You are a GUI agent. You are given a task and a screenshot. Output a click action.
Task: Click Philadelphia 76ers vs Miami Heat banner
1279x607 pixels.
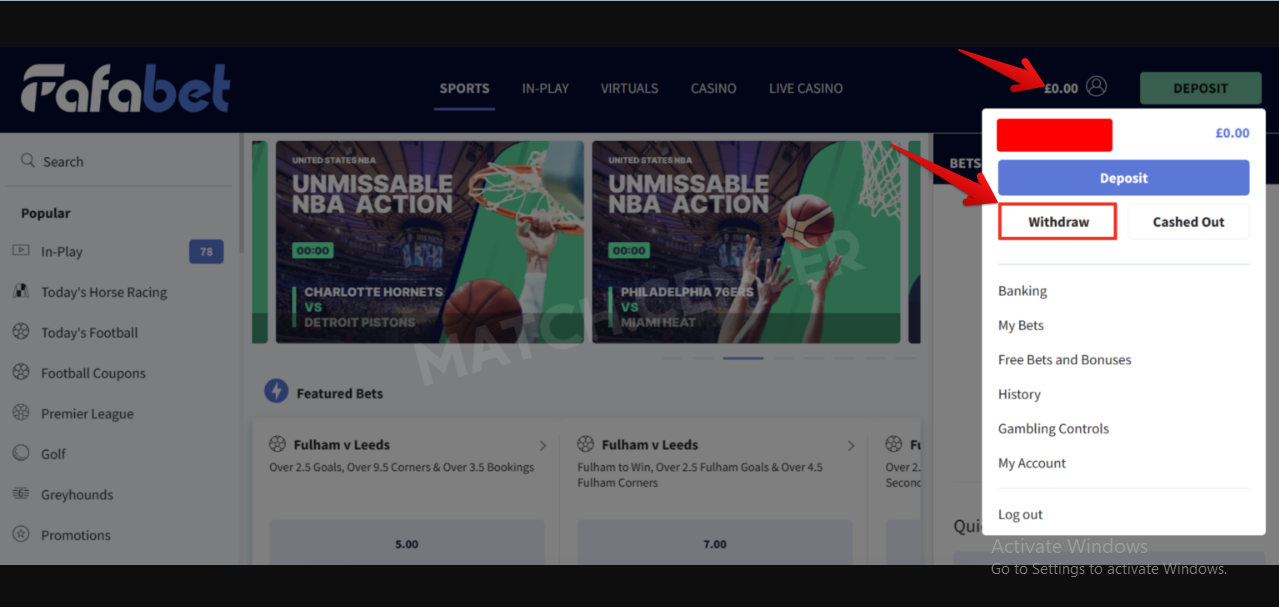point(746,242)
